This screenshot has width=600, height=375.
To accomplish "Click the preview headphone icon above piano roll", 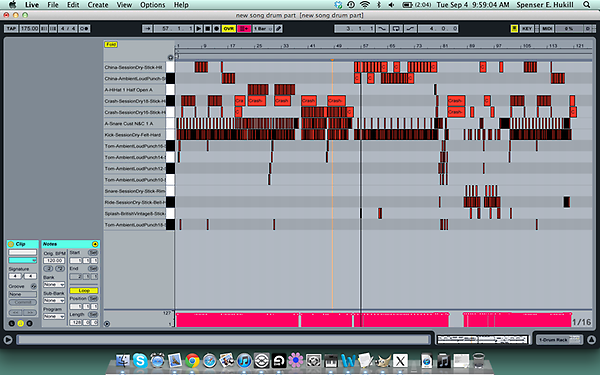I will [170, 57].
